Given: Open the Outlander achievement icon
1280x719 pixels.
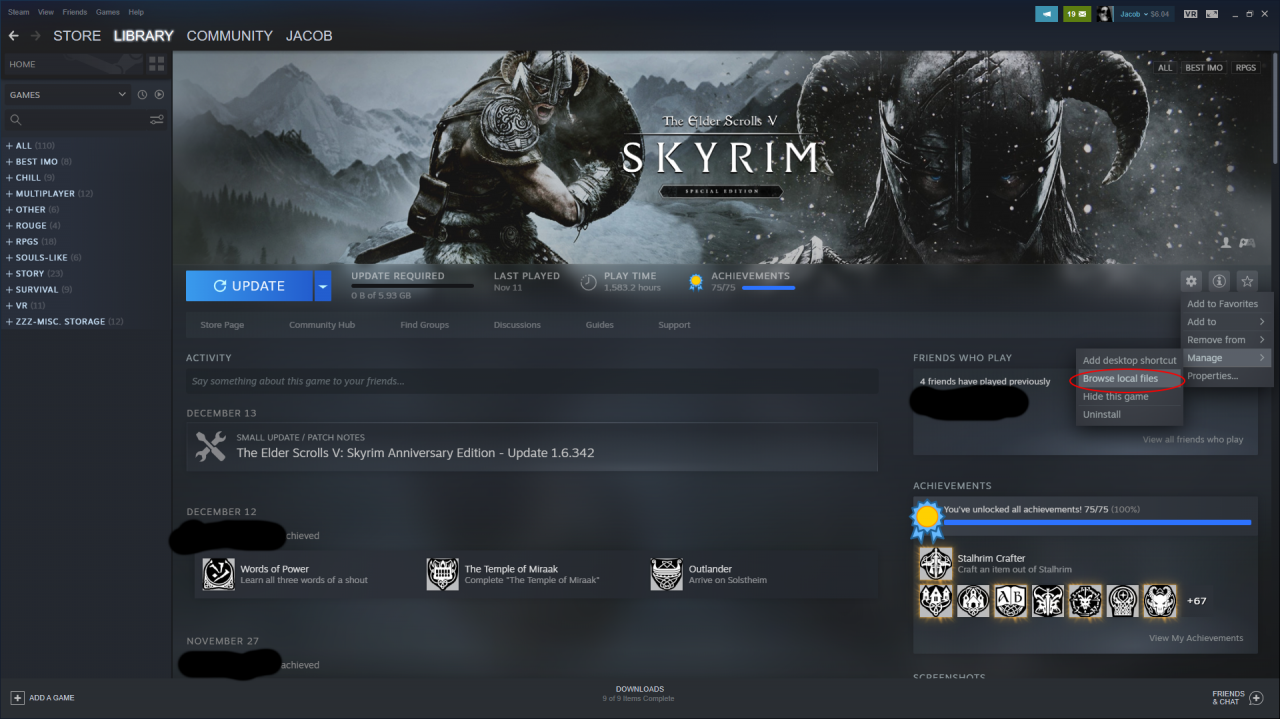Looking at the screenshot, I should tap(666, 574).
